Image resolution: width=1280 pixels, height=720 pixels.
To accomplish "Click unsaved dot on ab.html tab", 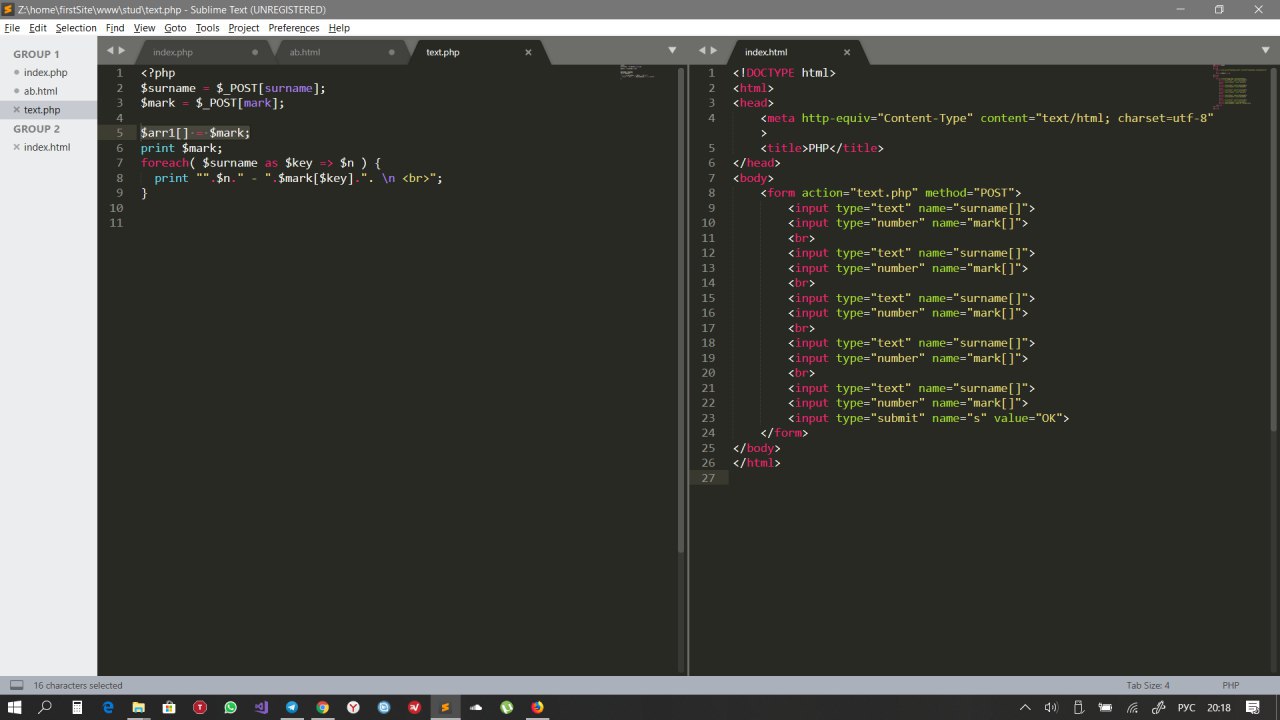I will click(391, 52).
